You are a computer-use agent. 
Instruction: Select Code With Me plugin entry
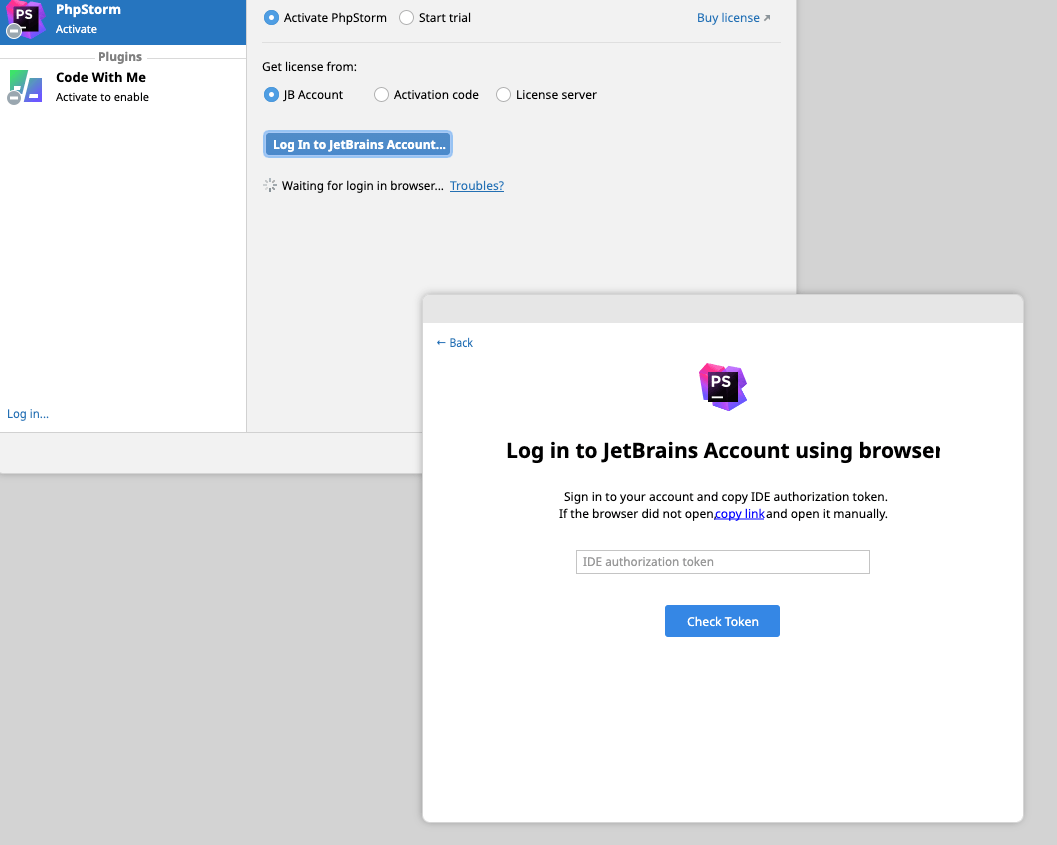tap(123, 87)
